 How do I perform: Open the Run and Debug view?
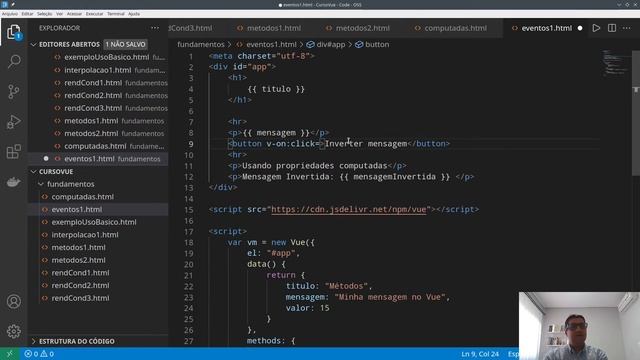(x=14, y=122)
